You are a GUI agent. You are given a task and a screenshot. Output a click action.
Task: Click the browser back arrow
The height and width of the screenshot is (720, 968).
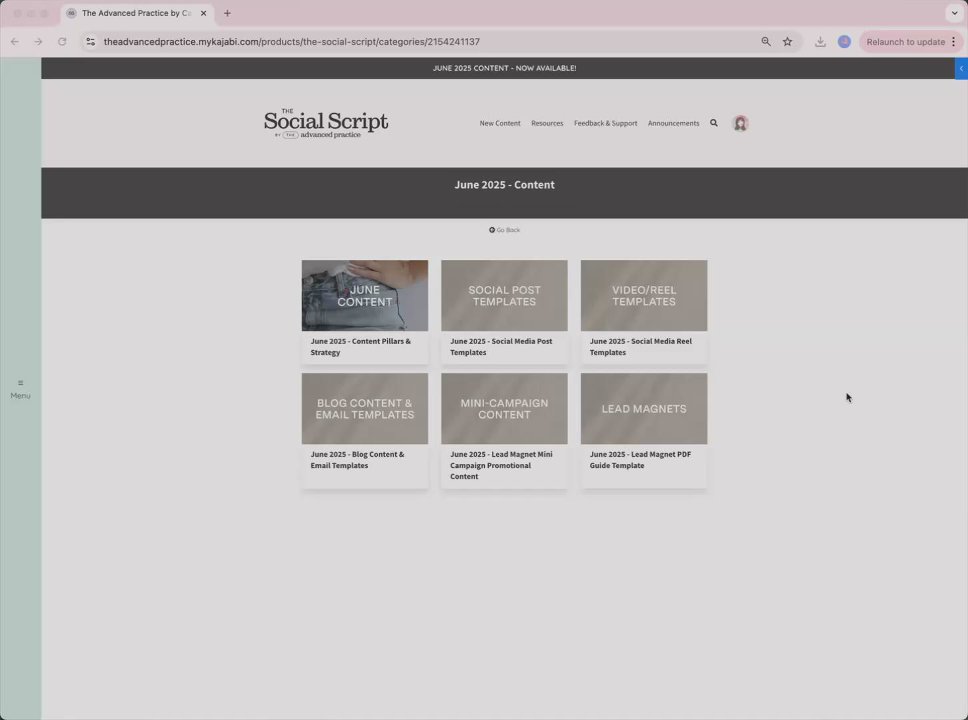15,42
